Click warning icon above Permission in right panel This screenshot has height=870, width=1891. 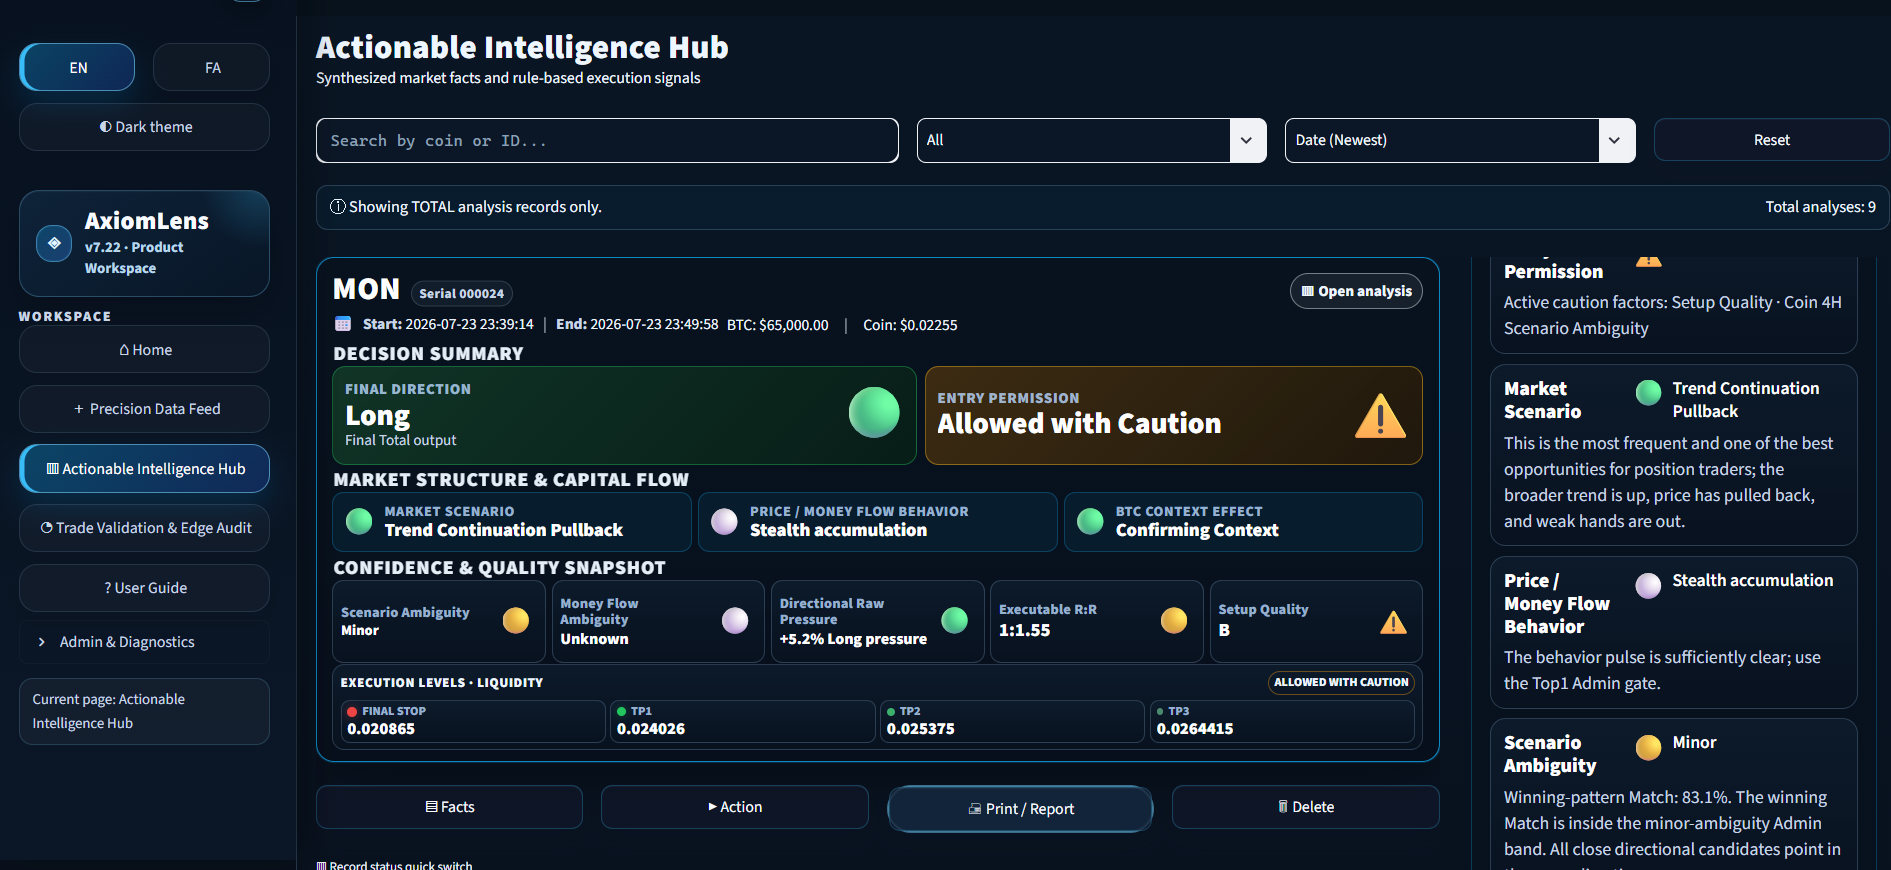pyautogui.click(x=1648, y=261)
